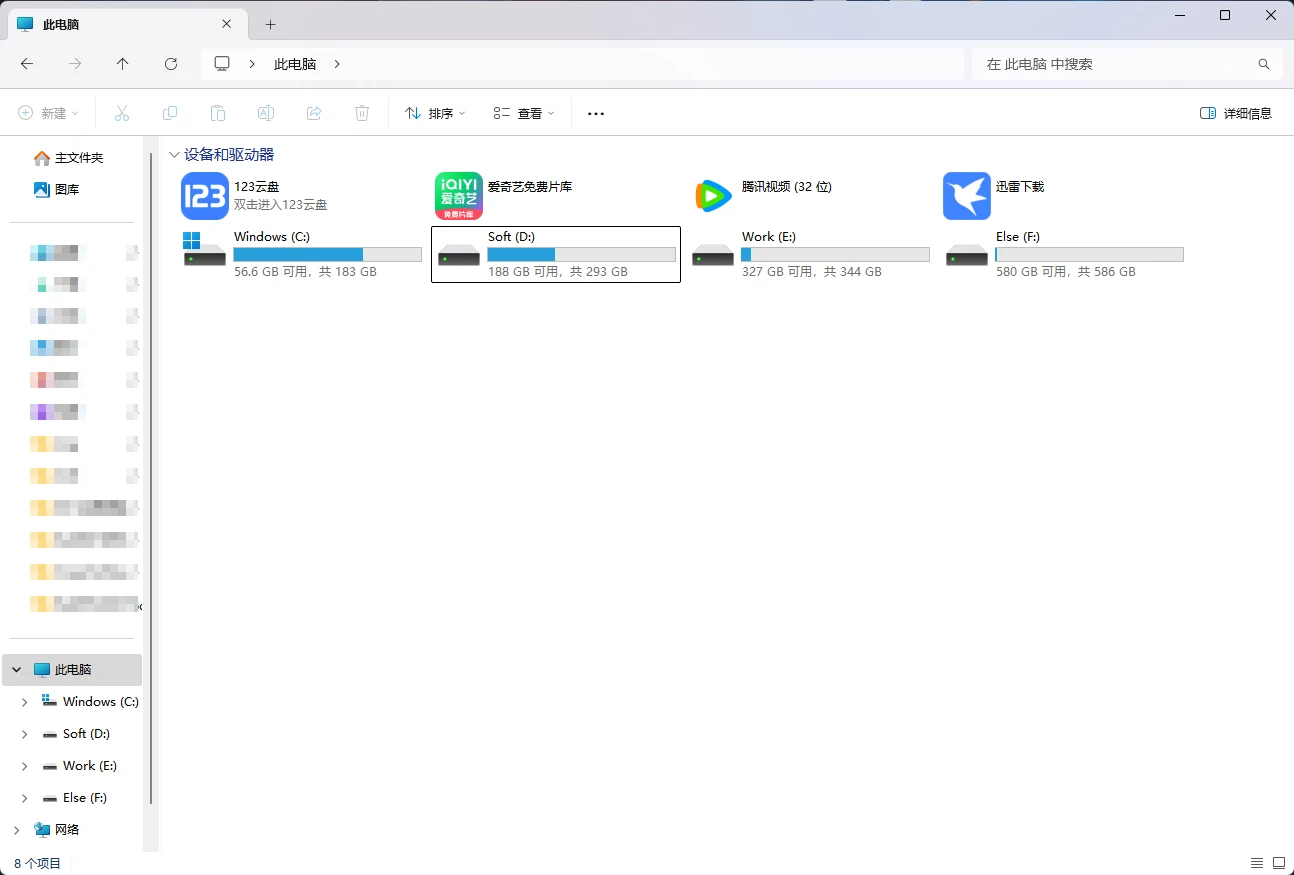This screenshot has width=1294, height=875.
Task: Expand Else (F:) in the sidebar tree
Action: 25,799
